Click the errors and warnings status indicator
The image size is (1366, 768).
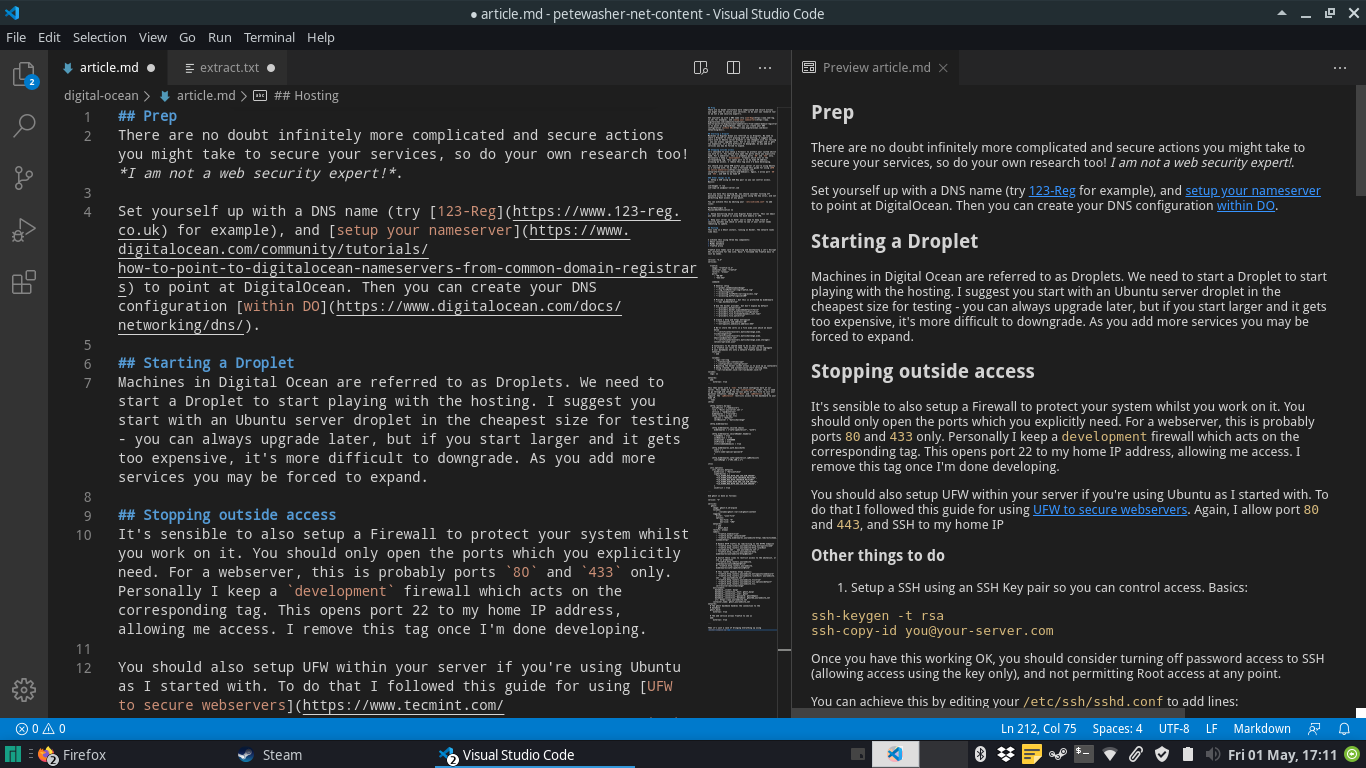pyautogui.click(x=41, y=729)
